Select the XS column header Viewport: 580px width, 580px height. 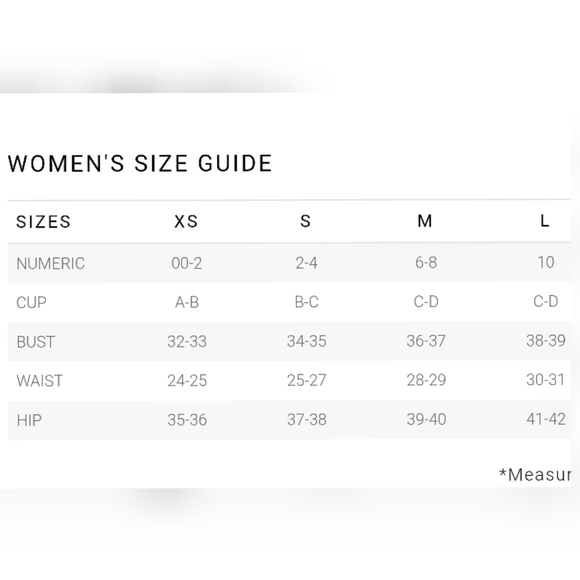pyautogui.click(x=186, y=222)
